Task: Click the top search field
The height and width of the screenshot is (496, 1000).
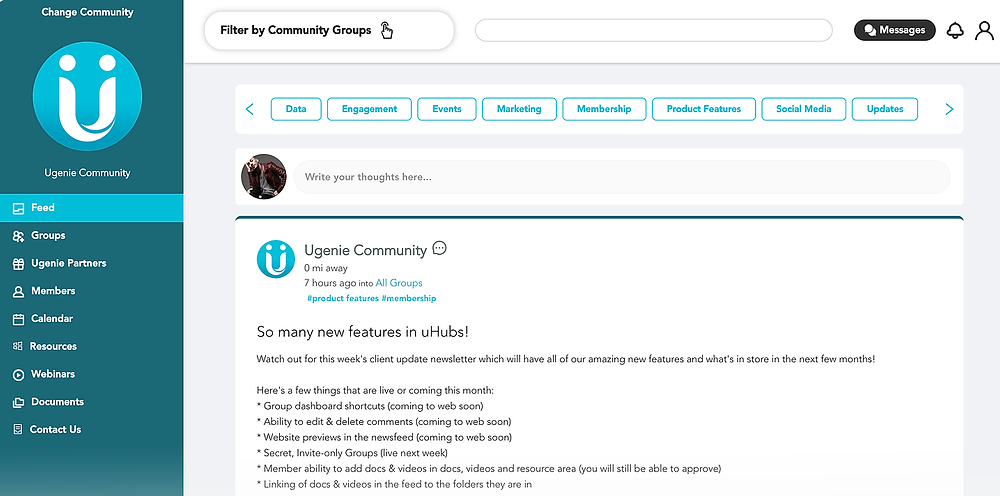Action: [654, 30]
